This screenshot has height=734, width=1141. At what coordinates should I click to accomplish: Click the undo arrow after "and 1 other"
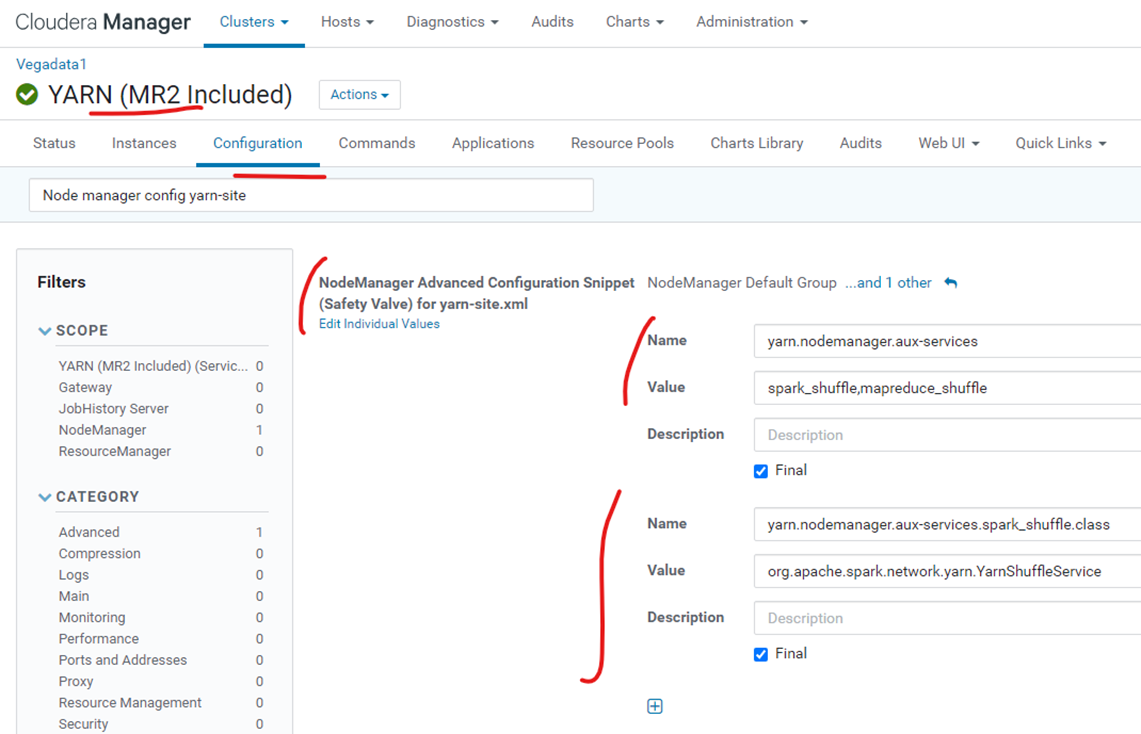950,283
